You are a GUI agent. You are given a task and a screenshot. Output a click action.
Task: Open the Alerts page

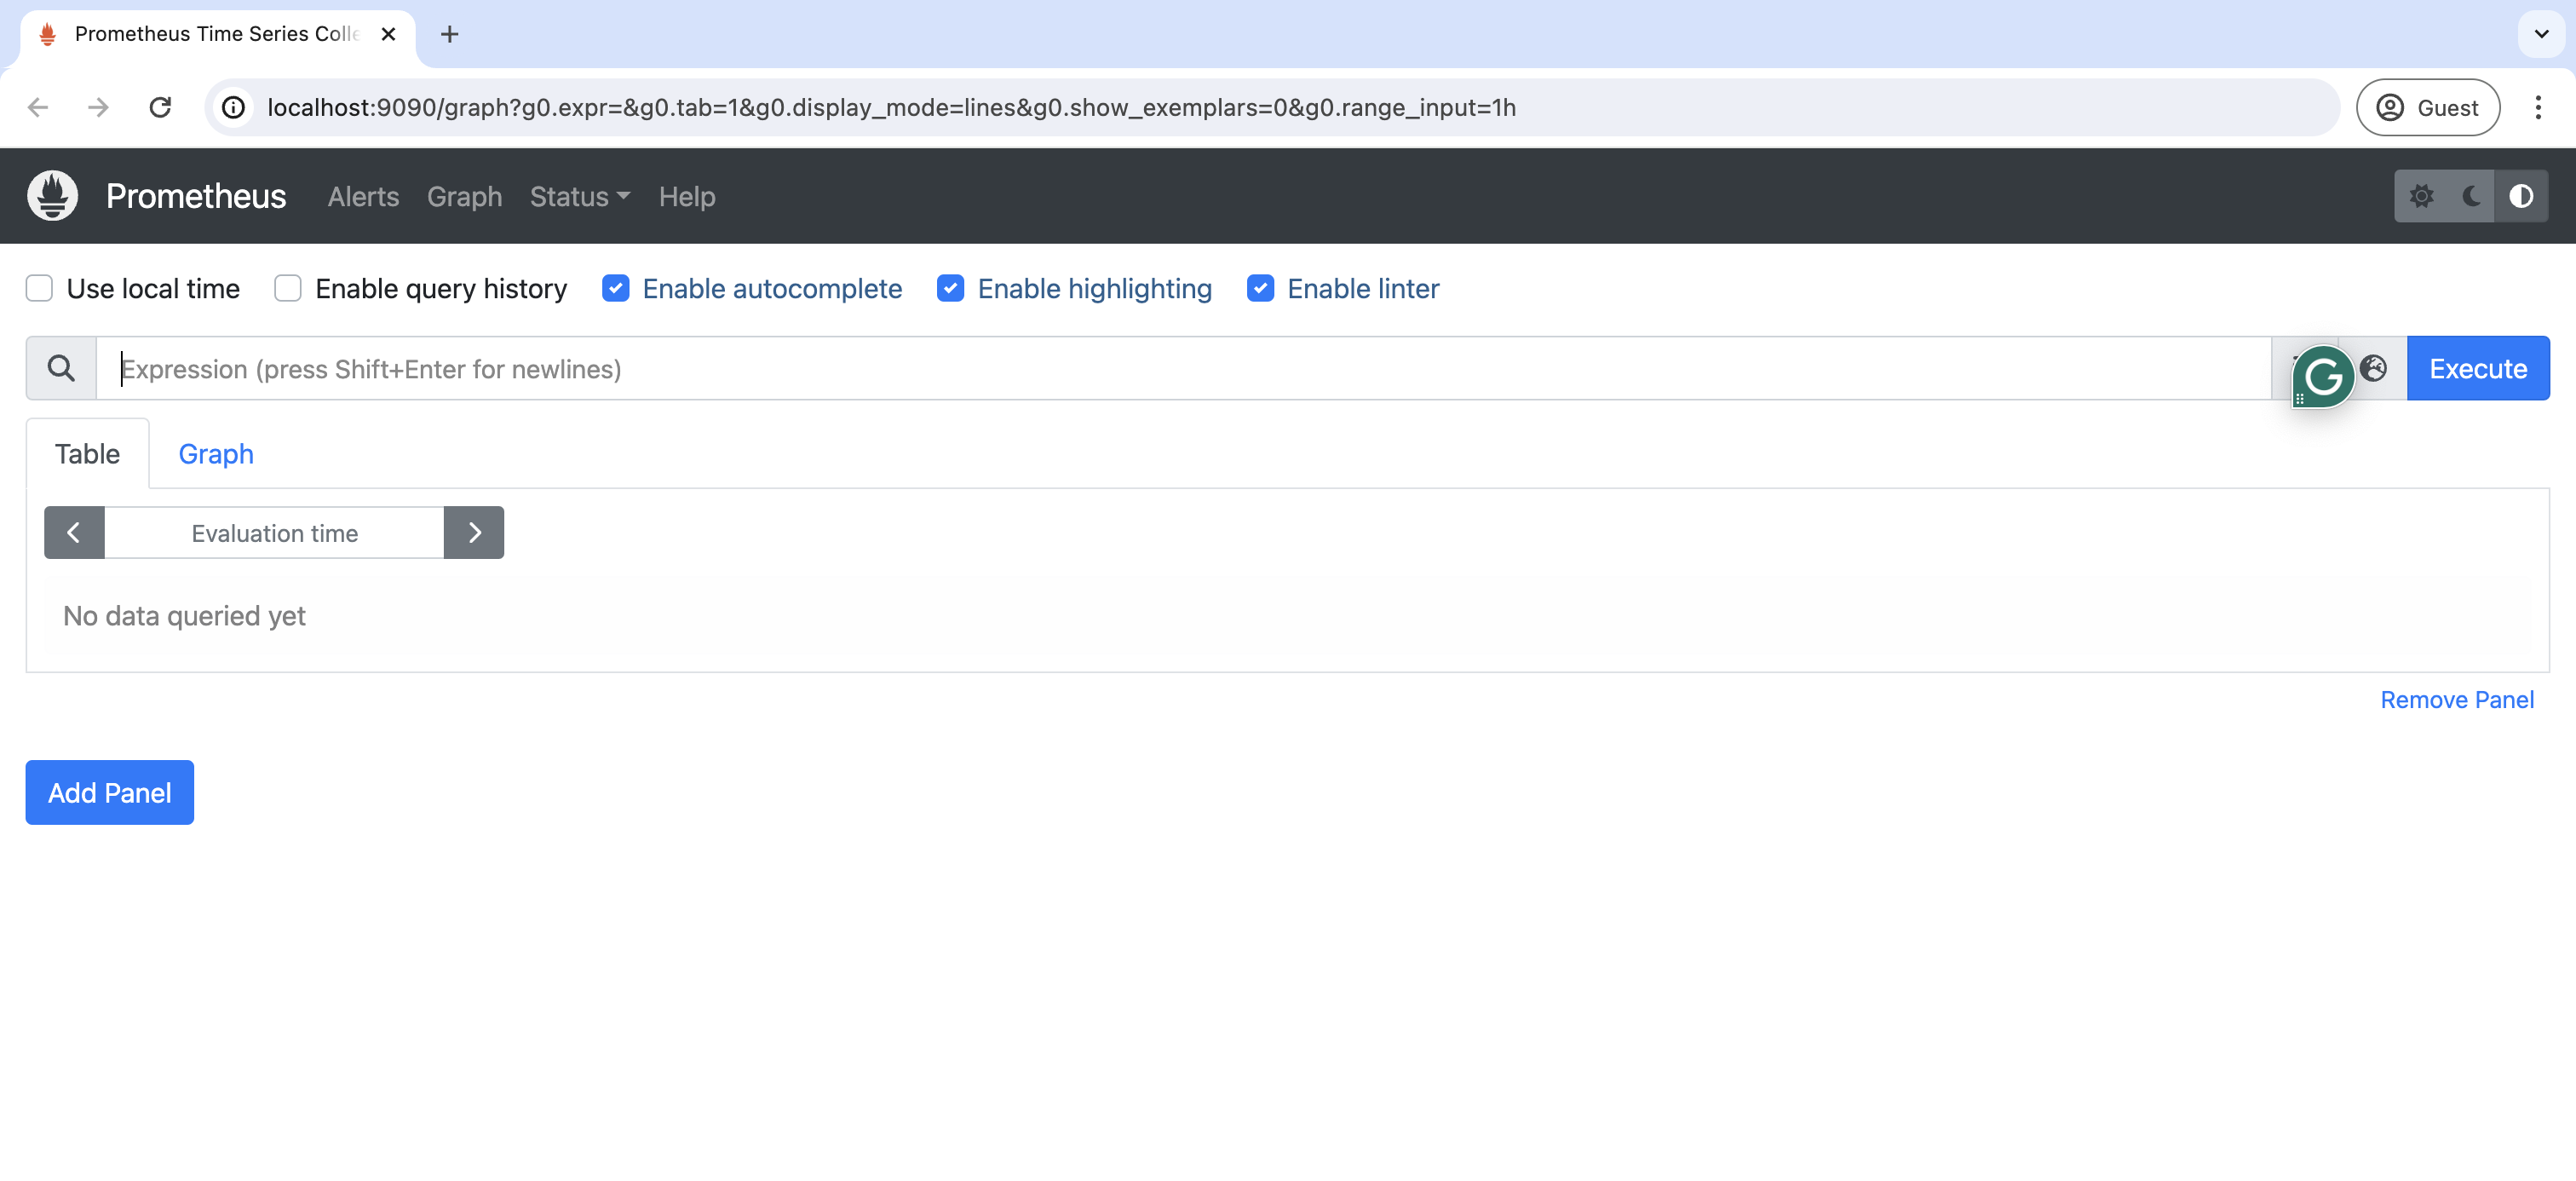(363, 196)
